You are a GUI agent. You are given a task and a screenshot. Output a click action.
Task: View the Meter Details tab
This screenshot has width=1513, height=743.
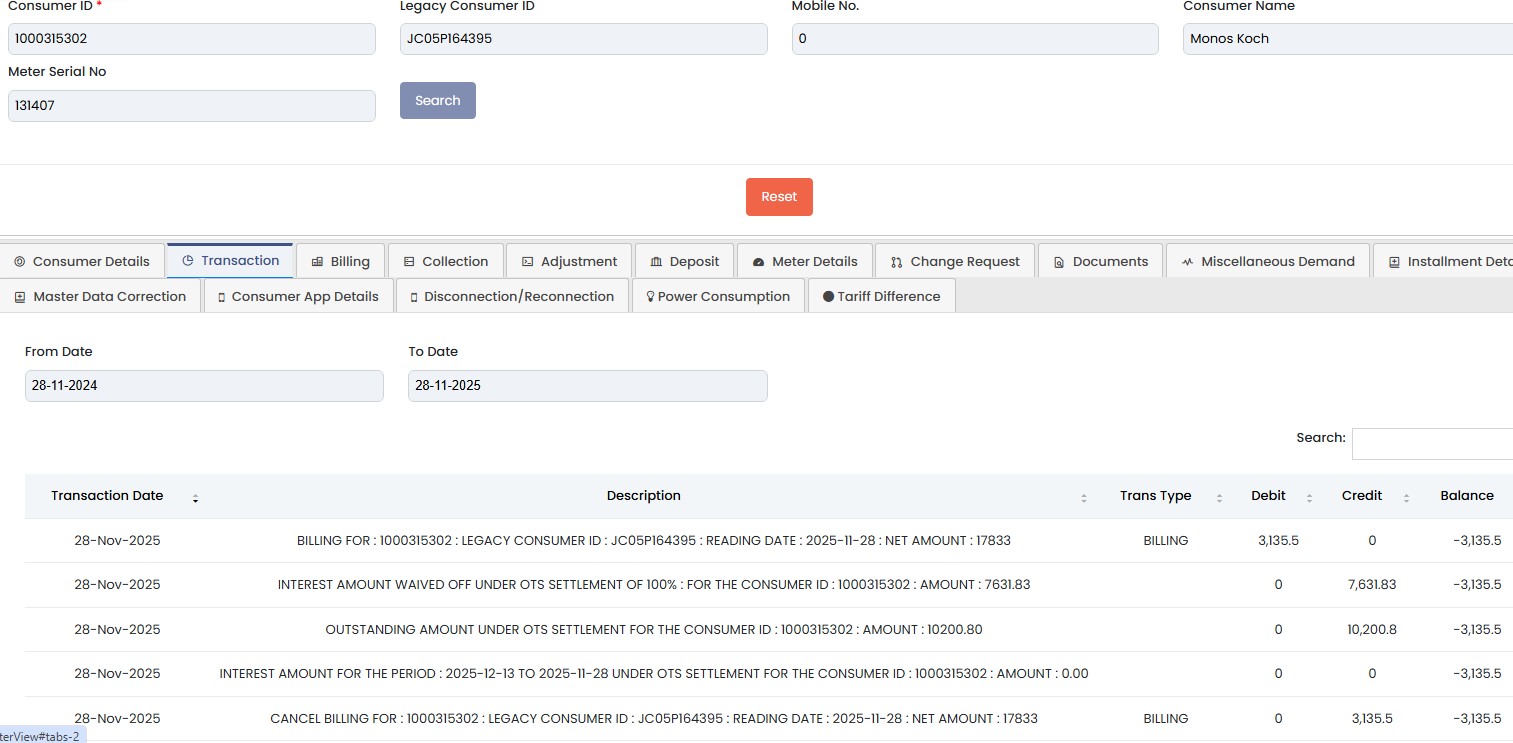point(805,261)
